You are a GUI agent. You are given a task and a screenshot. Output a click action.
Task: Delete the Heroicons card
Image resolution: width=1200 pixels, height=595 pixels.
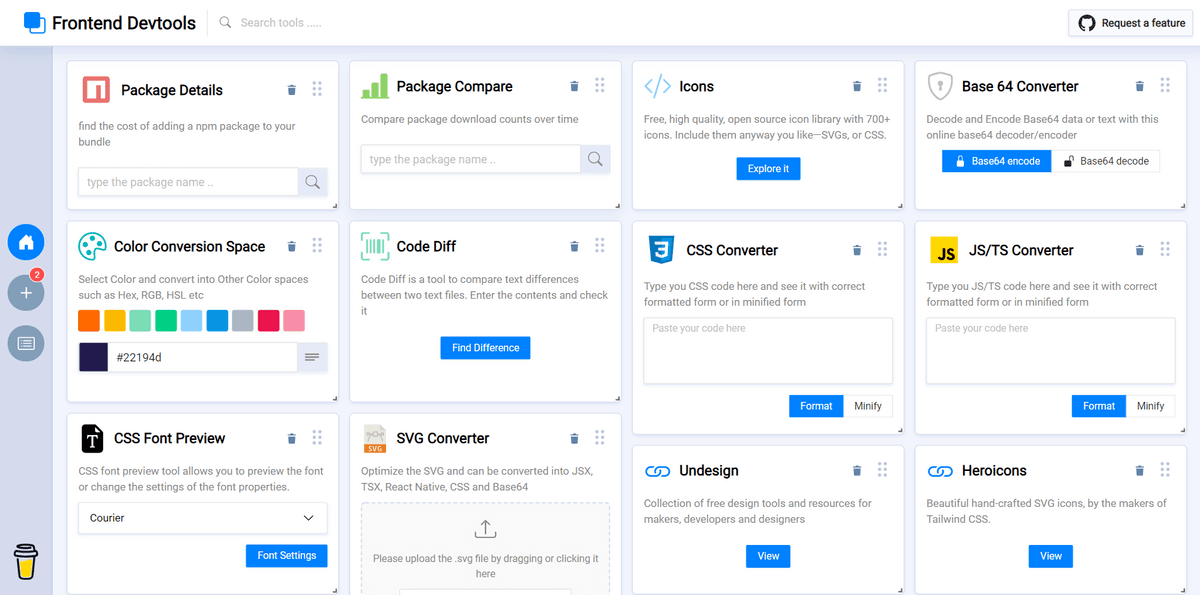click(x=1139, y=471)
